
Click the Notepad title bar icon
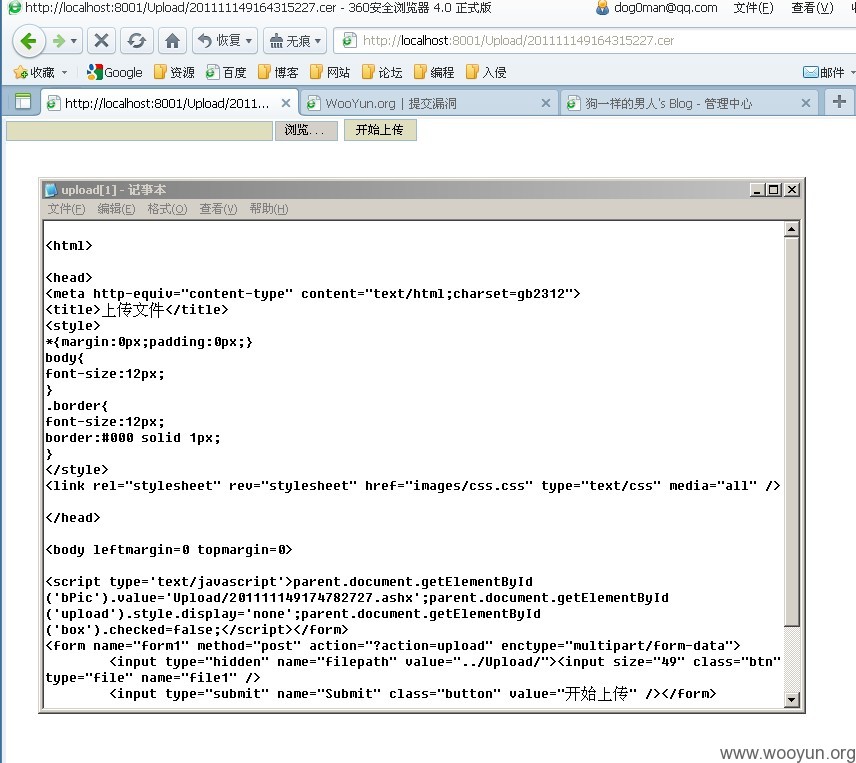click(x=51, y=189)
